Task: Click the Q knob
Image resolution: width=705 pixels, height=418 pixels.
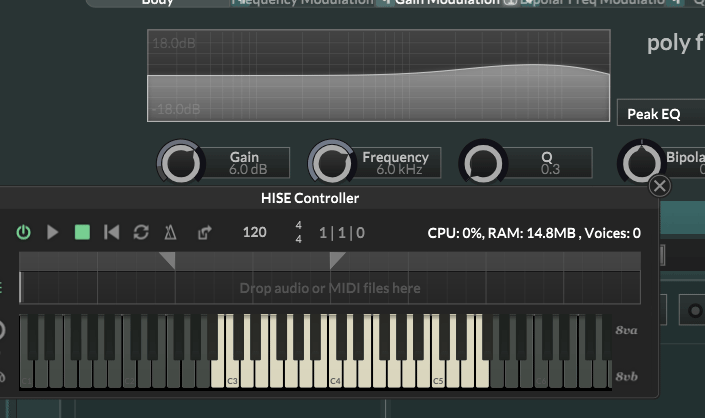Action: pos(482,163)
